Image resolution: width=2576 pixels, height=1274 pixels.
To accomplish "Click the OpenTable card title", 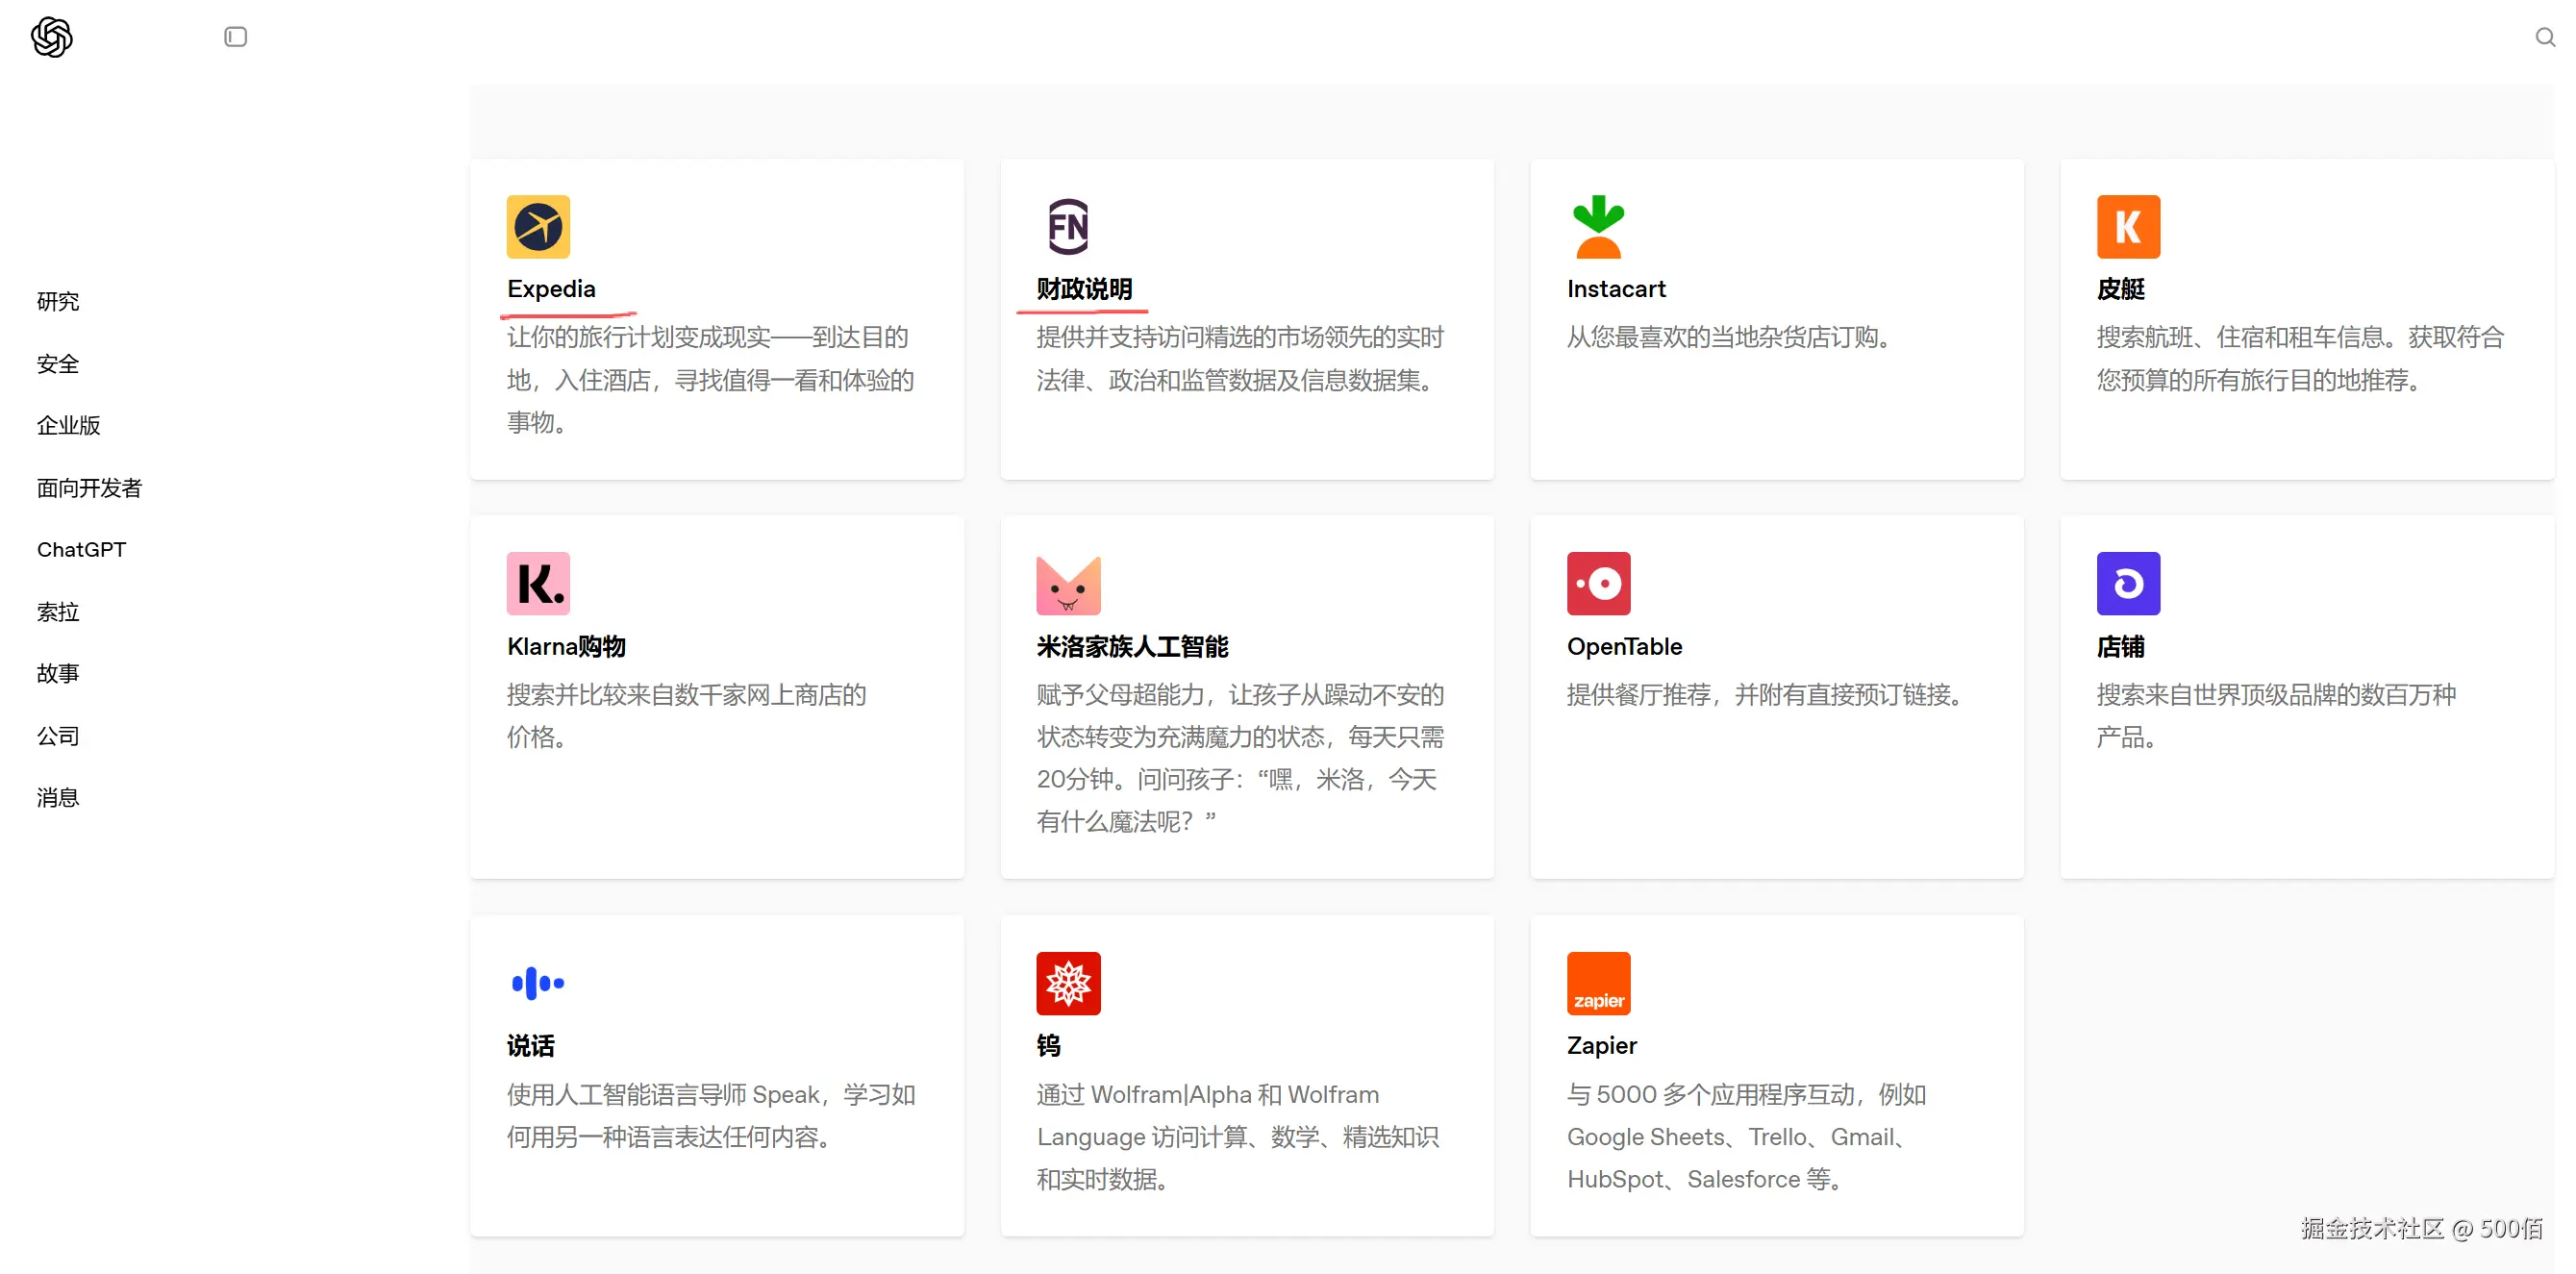I will [x=1623, y=646].
